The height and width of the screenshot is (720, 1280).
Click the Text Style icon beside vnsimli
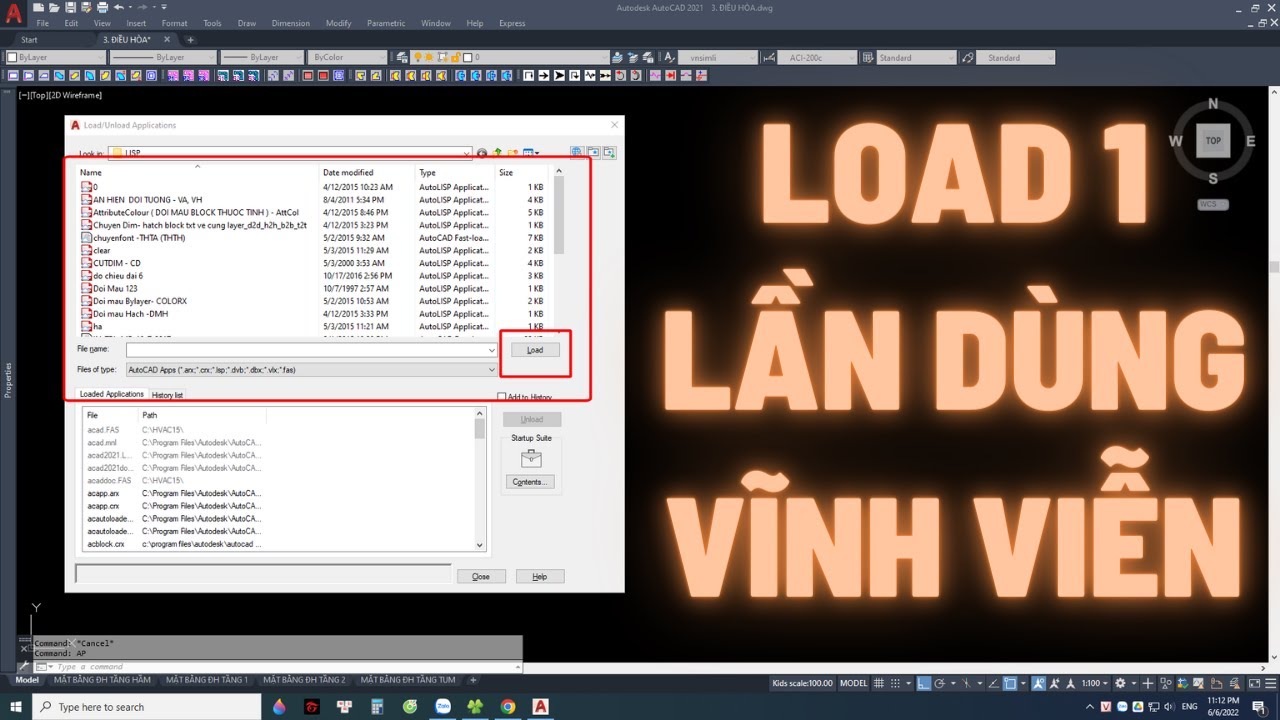[670, 57]
